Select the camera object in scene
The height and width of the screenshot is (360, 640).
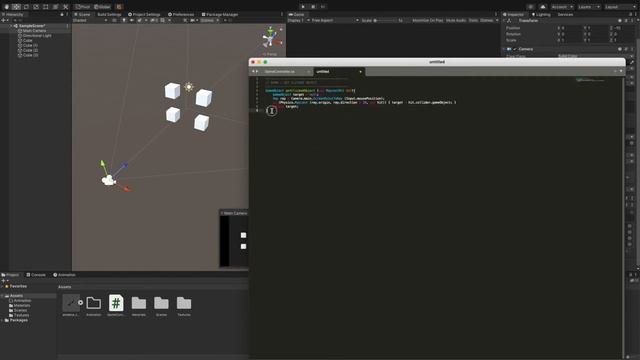pos(109,180)
